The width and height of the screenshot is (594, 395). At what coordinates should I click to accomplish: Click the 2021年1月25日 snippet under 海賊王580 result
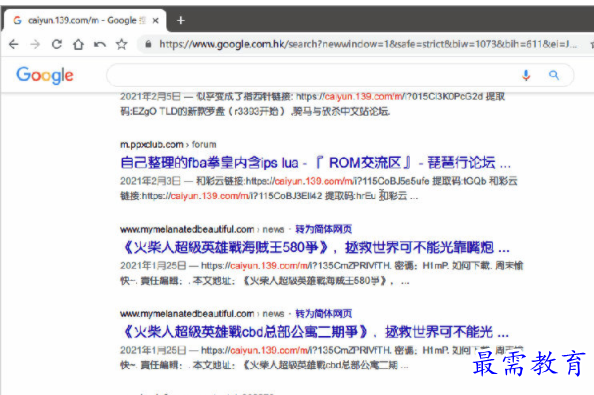click(x=321, y=273)
